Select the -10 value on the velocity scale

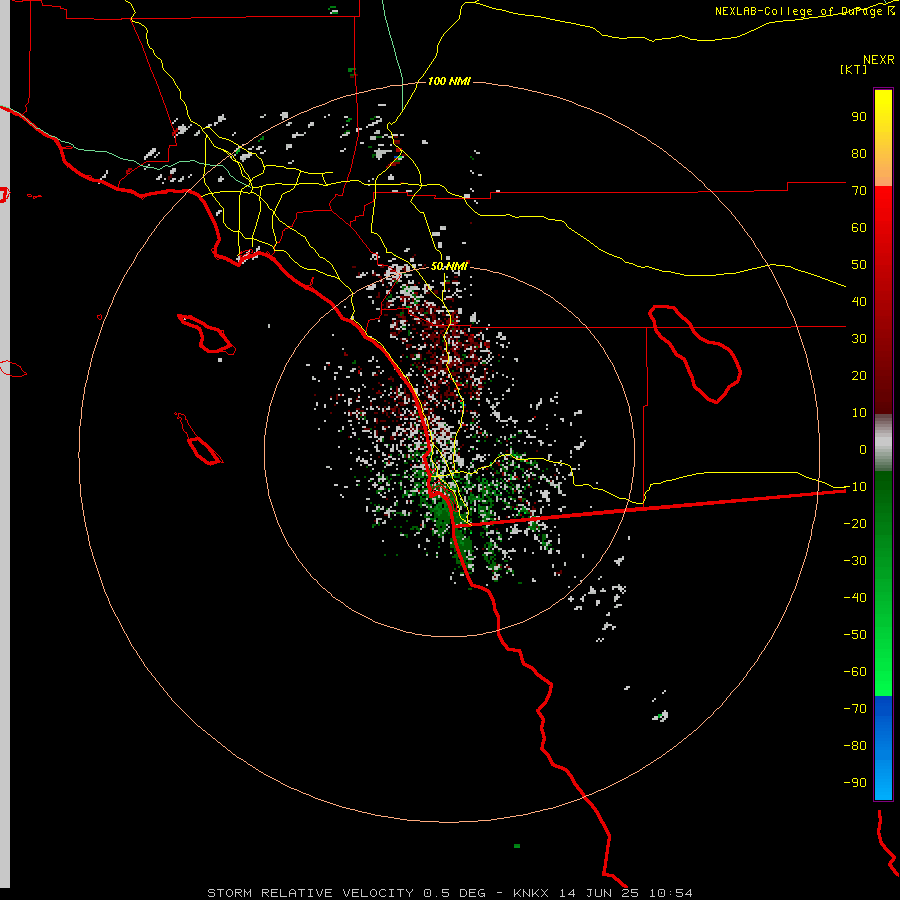pyautogui.click(x=855, y=487)
